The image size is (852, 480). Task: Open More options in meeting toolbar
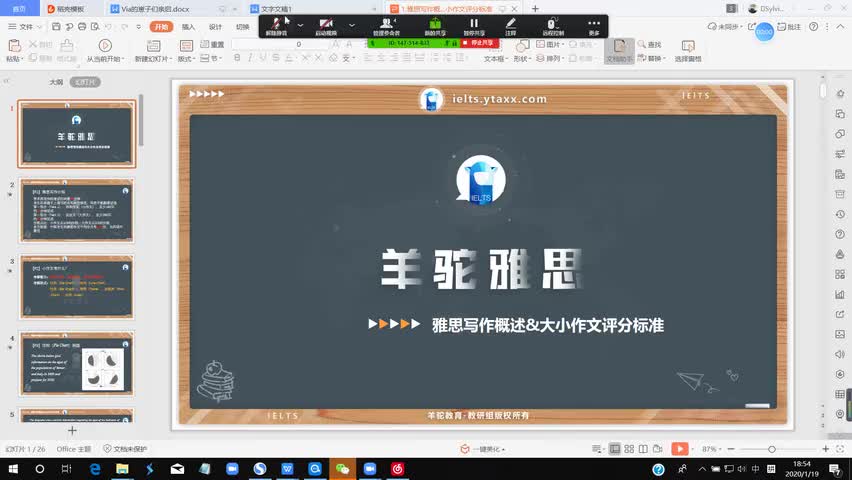594,26
